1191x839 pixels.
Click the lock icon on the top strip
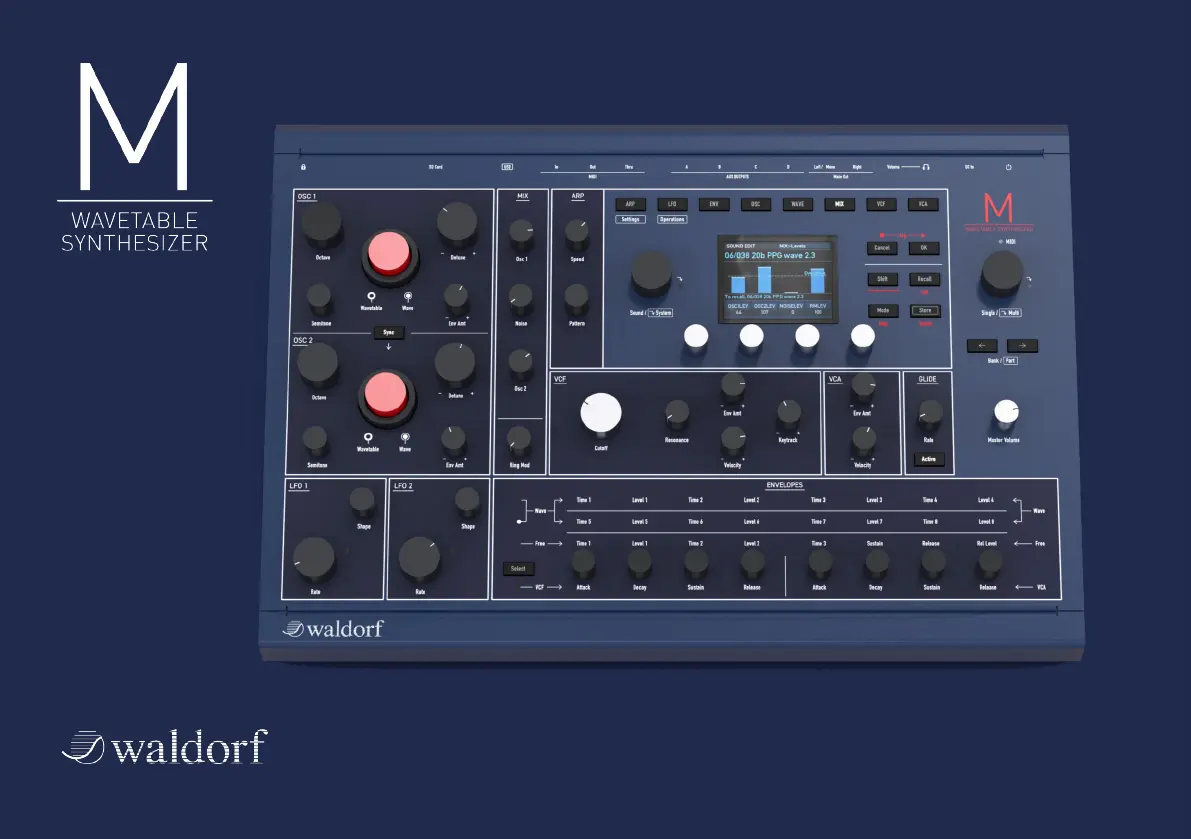coord(303,167)
